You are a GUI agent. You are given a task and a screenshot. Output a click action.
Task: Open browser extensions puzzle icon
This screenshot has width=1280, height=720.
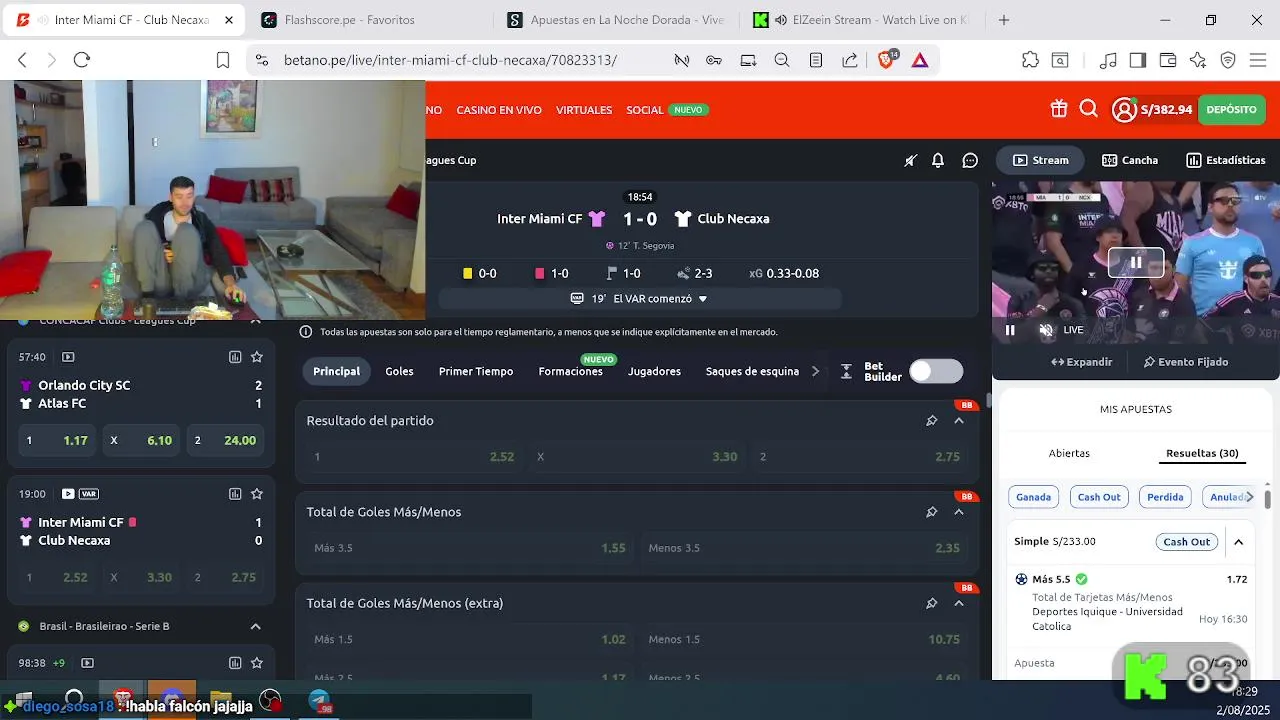click(x=1030, y=60)
